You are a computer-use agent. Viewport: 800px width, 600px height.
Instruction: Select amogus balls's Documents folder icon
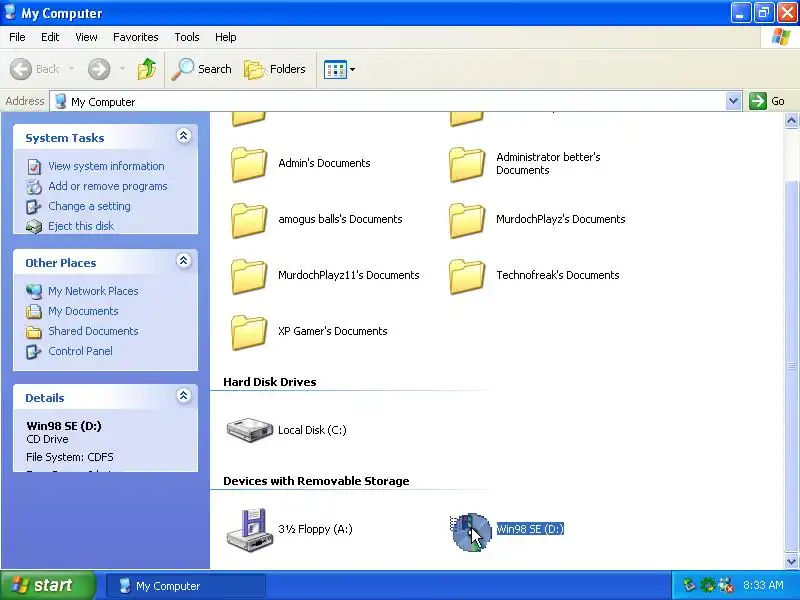249,220
